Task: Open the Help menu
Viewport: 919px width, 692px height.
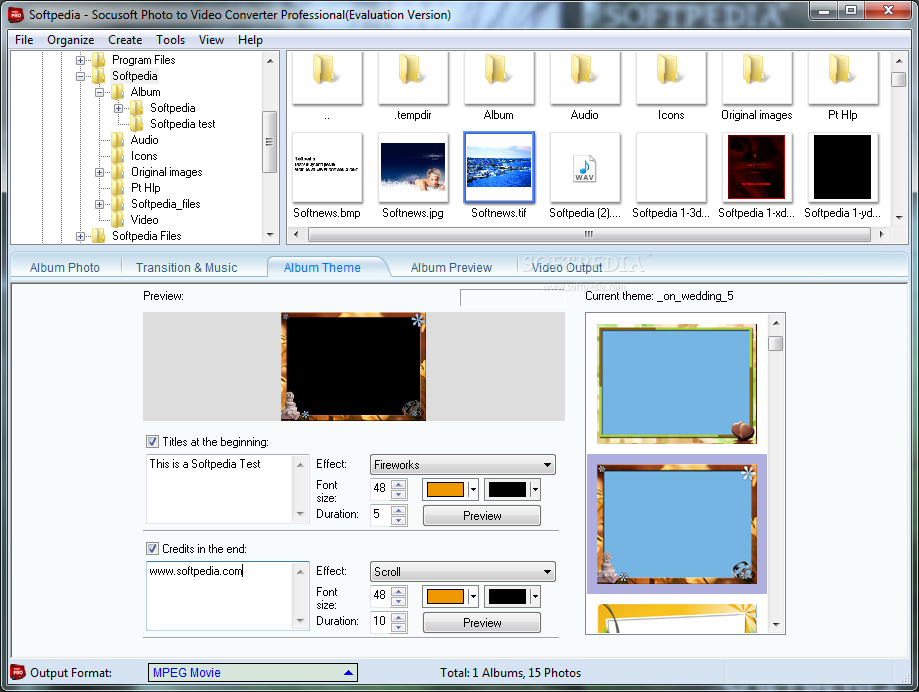Action: pyautogui.click(x=250, y=40)
